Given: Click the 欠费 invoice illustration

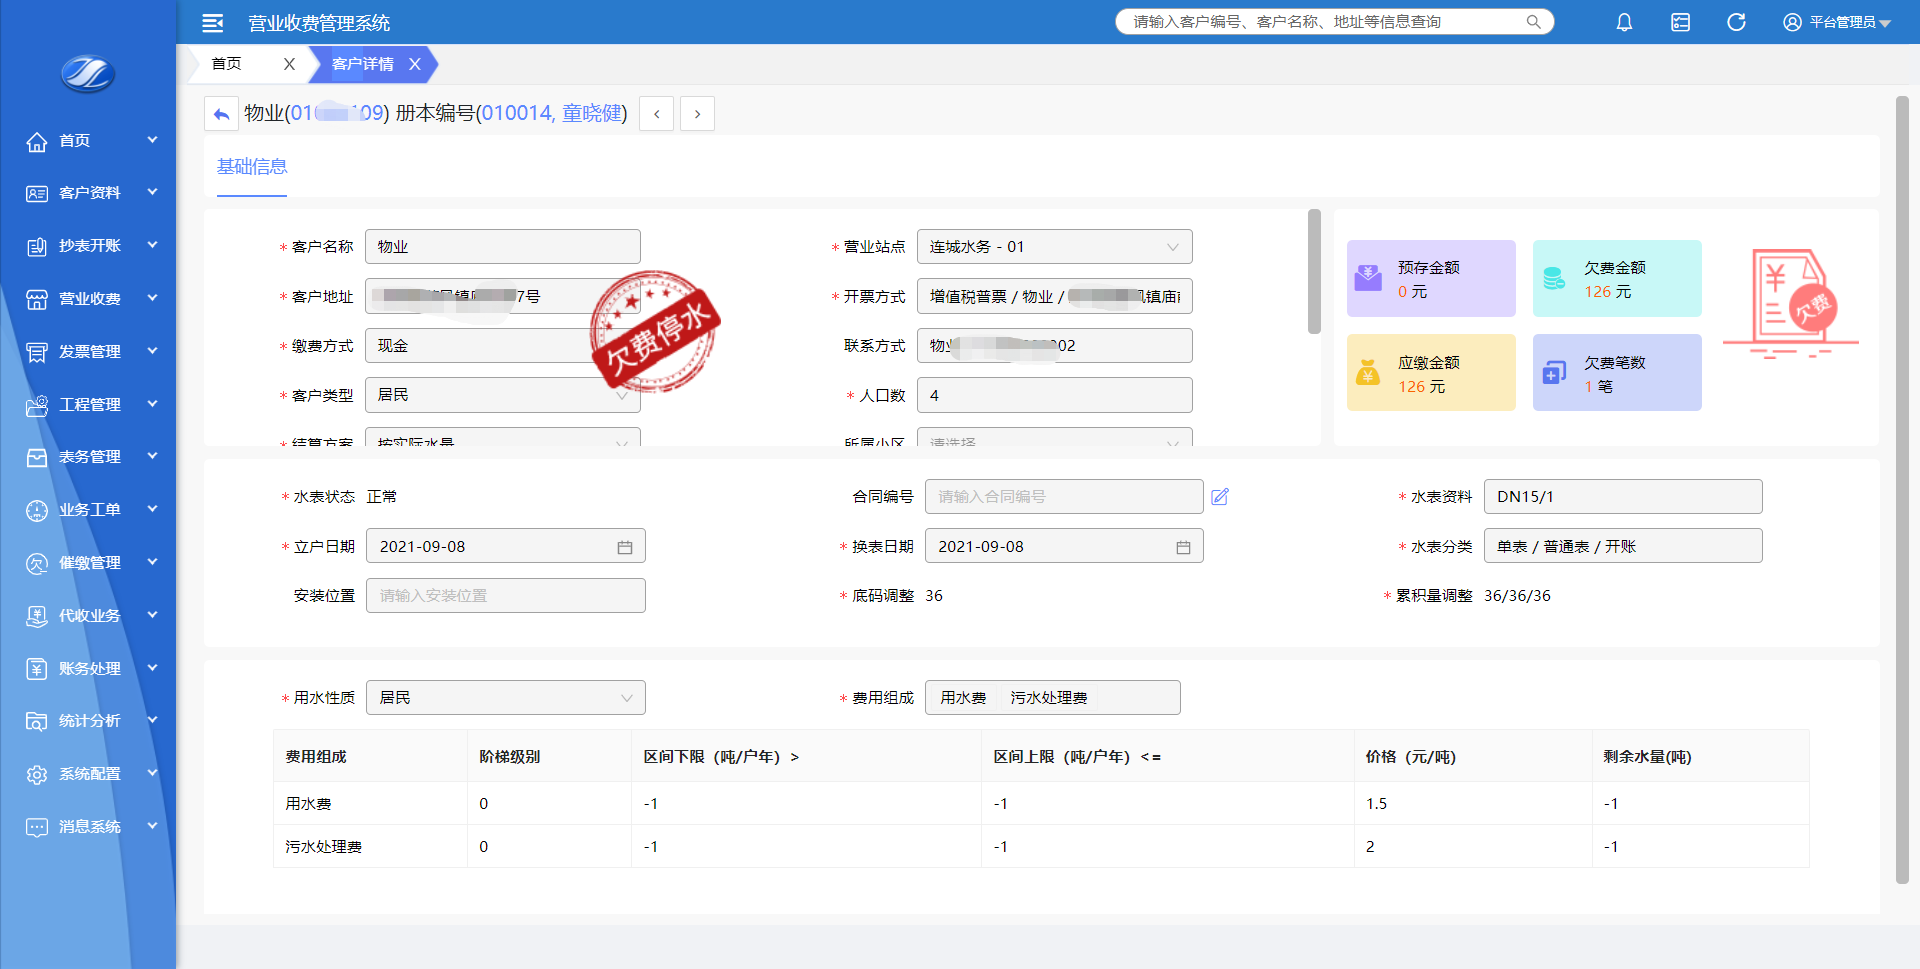Looking at the screenshot, I should click(x=1790, y=303).
